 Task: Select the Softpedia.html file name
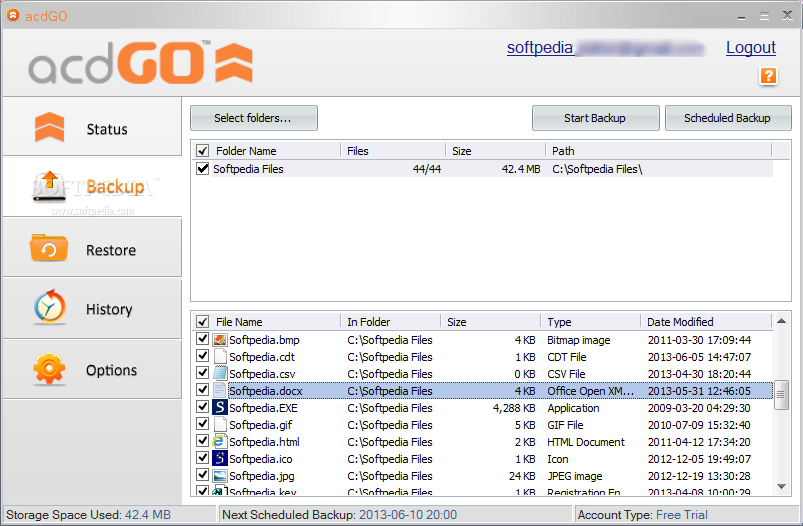[264, 442]
